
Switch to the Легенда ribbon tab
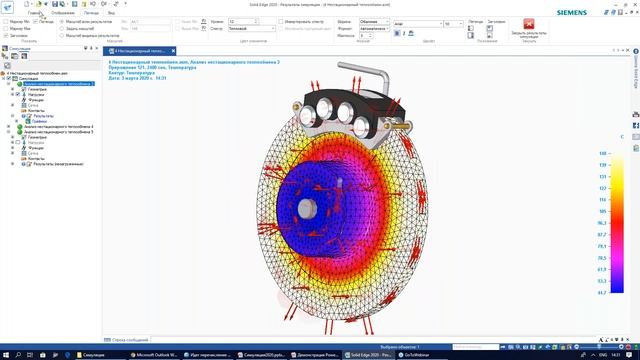tap(91, 13)
